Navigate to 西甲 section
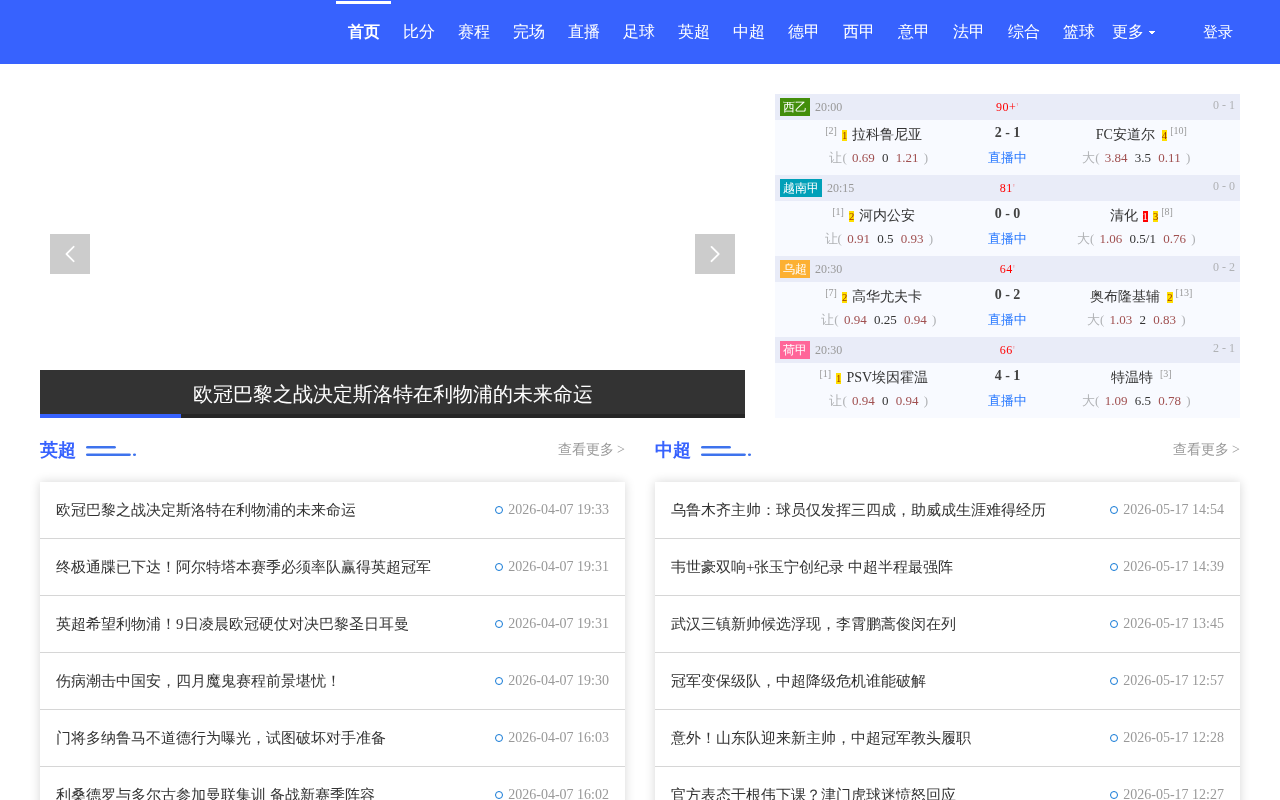The height and width of the screenshot is (800, 1280). tap(859, 32)
